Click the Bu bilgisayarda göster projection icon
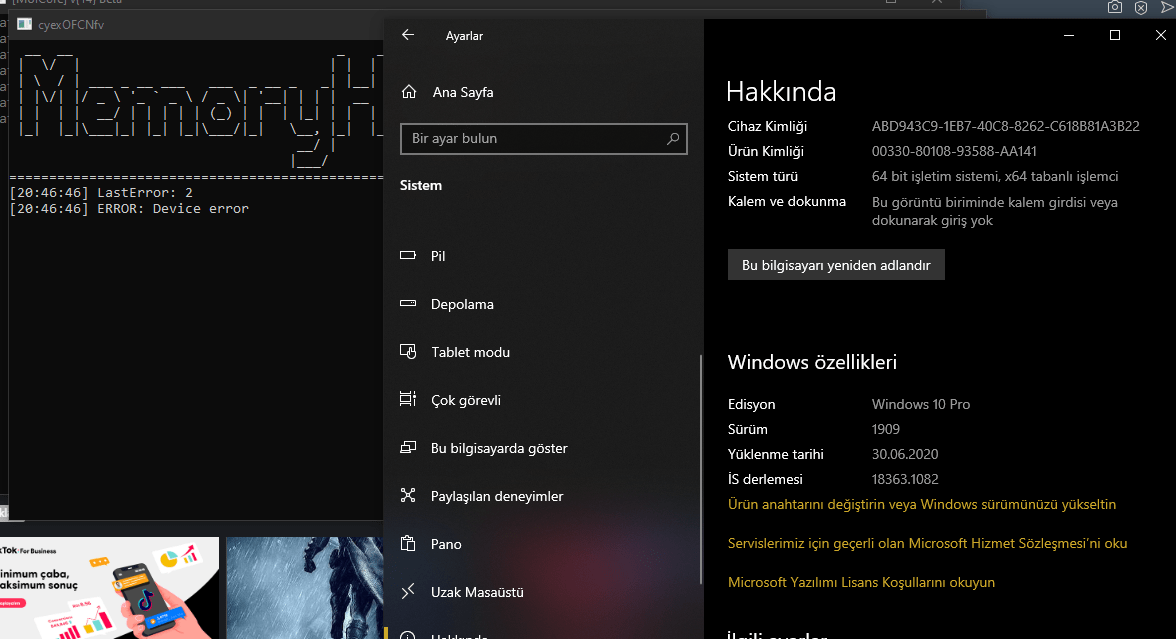 (x=408, y=447)
